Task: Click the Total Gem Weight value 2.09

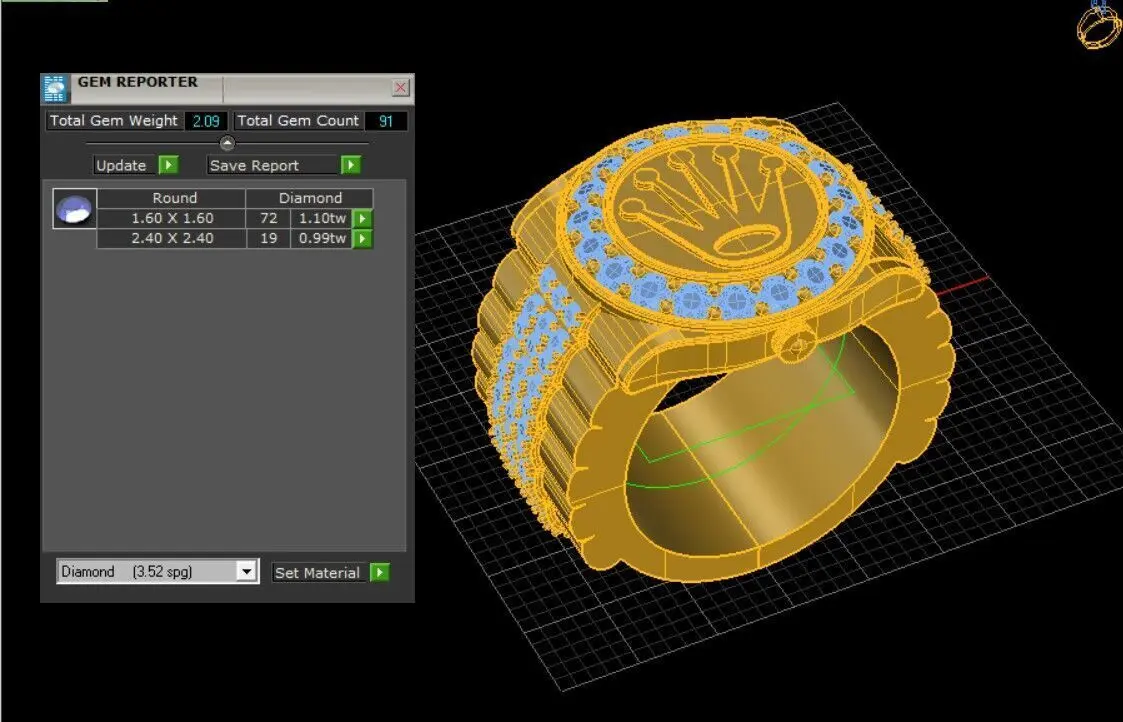Action: (206, 121)
